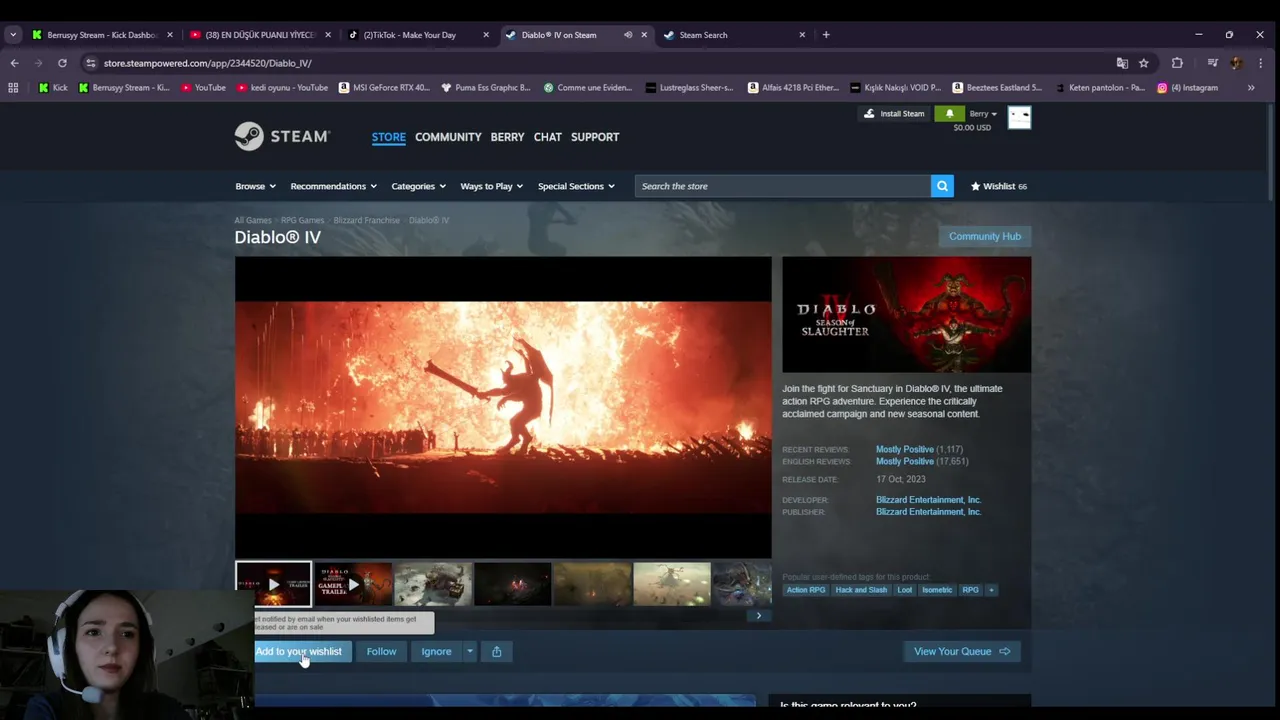Image resolution: width=1280 pixels, height=720 pixels.
Task: Click the user avatar in the Steam header
Action: click(x=1019, y=118)
